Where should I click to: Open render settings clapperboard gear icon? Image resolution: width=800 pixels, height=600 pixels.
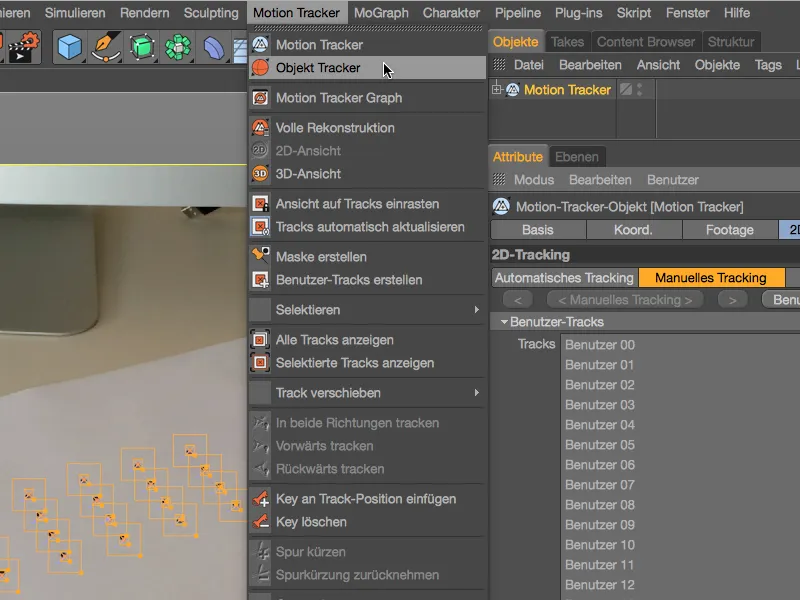[x=23, y=47]
